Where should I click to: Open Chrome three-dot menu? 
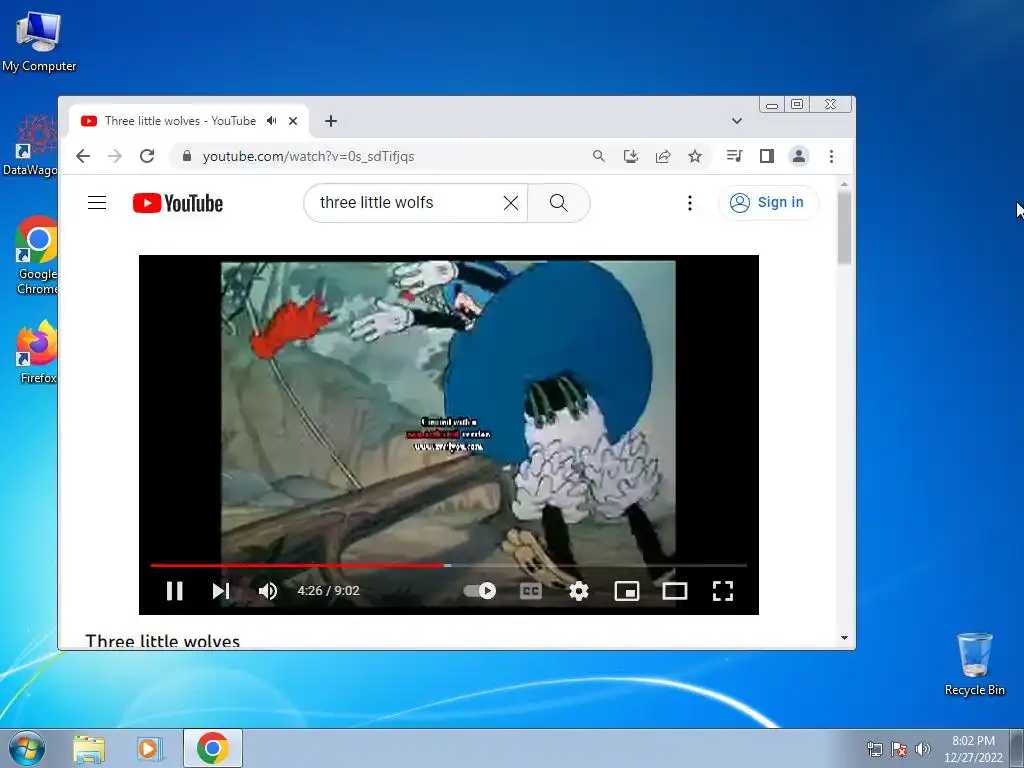pyautogui.click(x=831, y=156)
